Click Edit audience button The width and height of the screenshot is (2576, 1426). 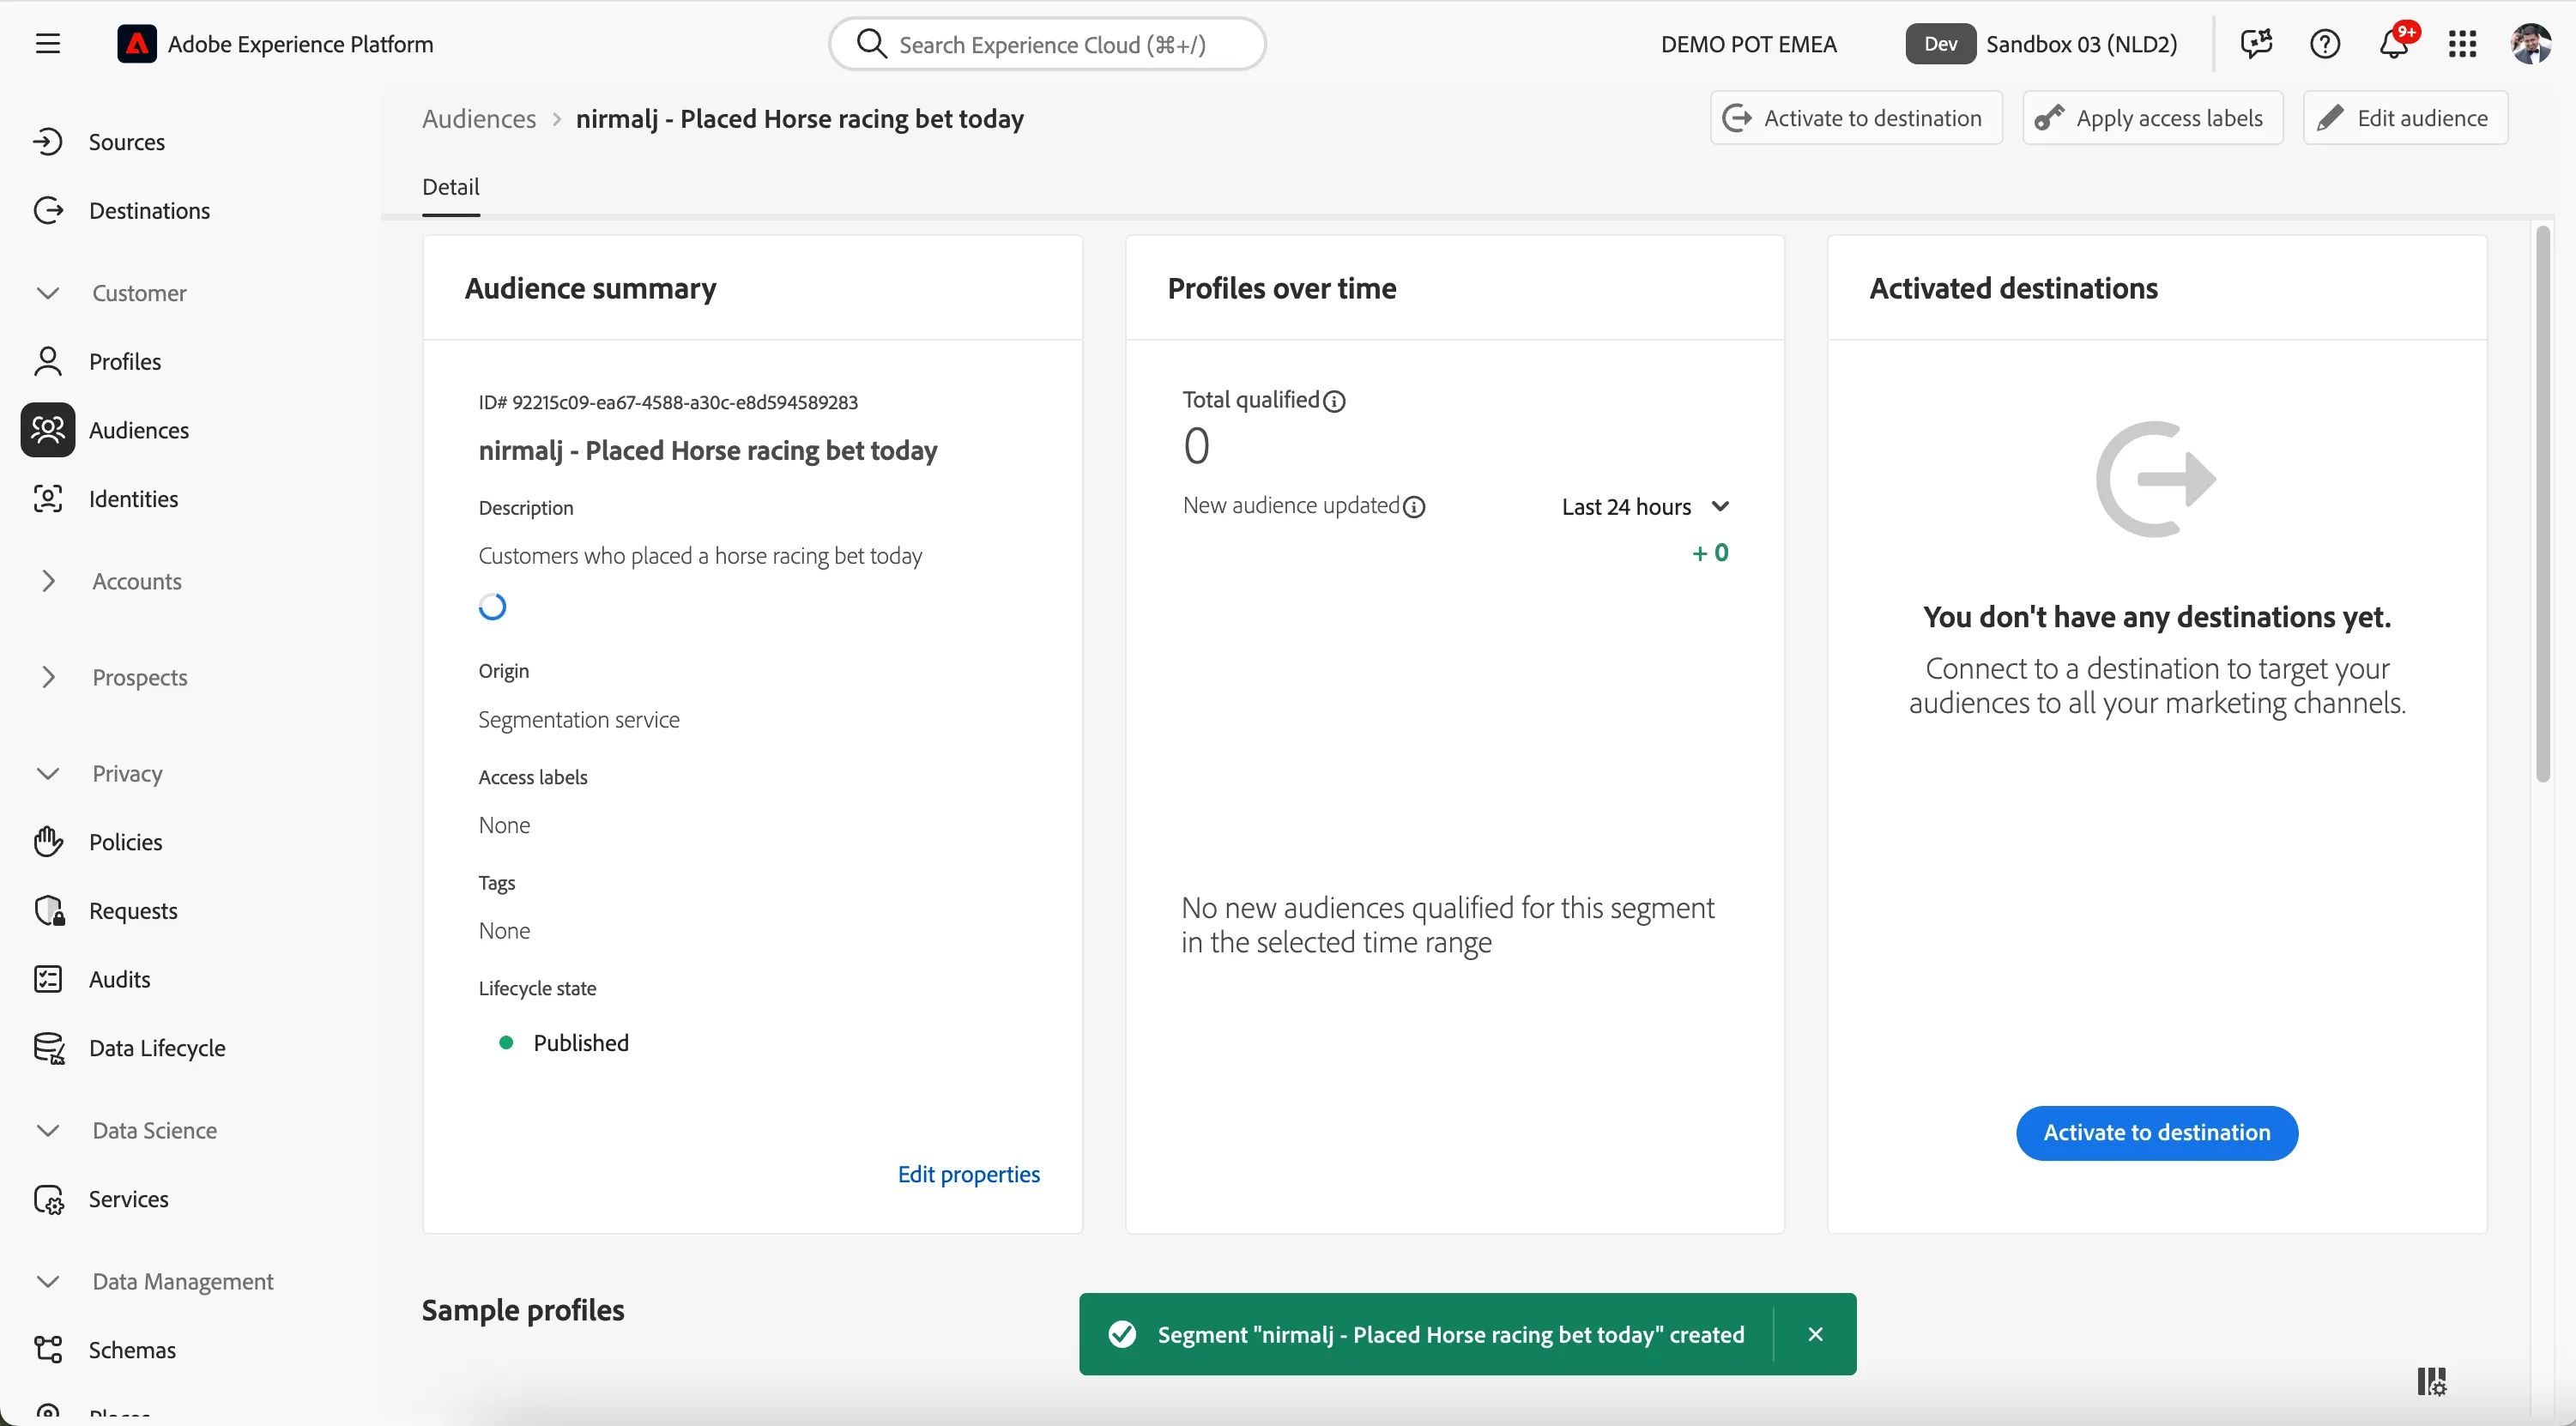(x=2406, y=118)
